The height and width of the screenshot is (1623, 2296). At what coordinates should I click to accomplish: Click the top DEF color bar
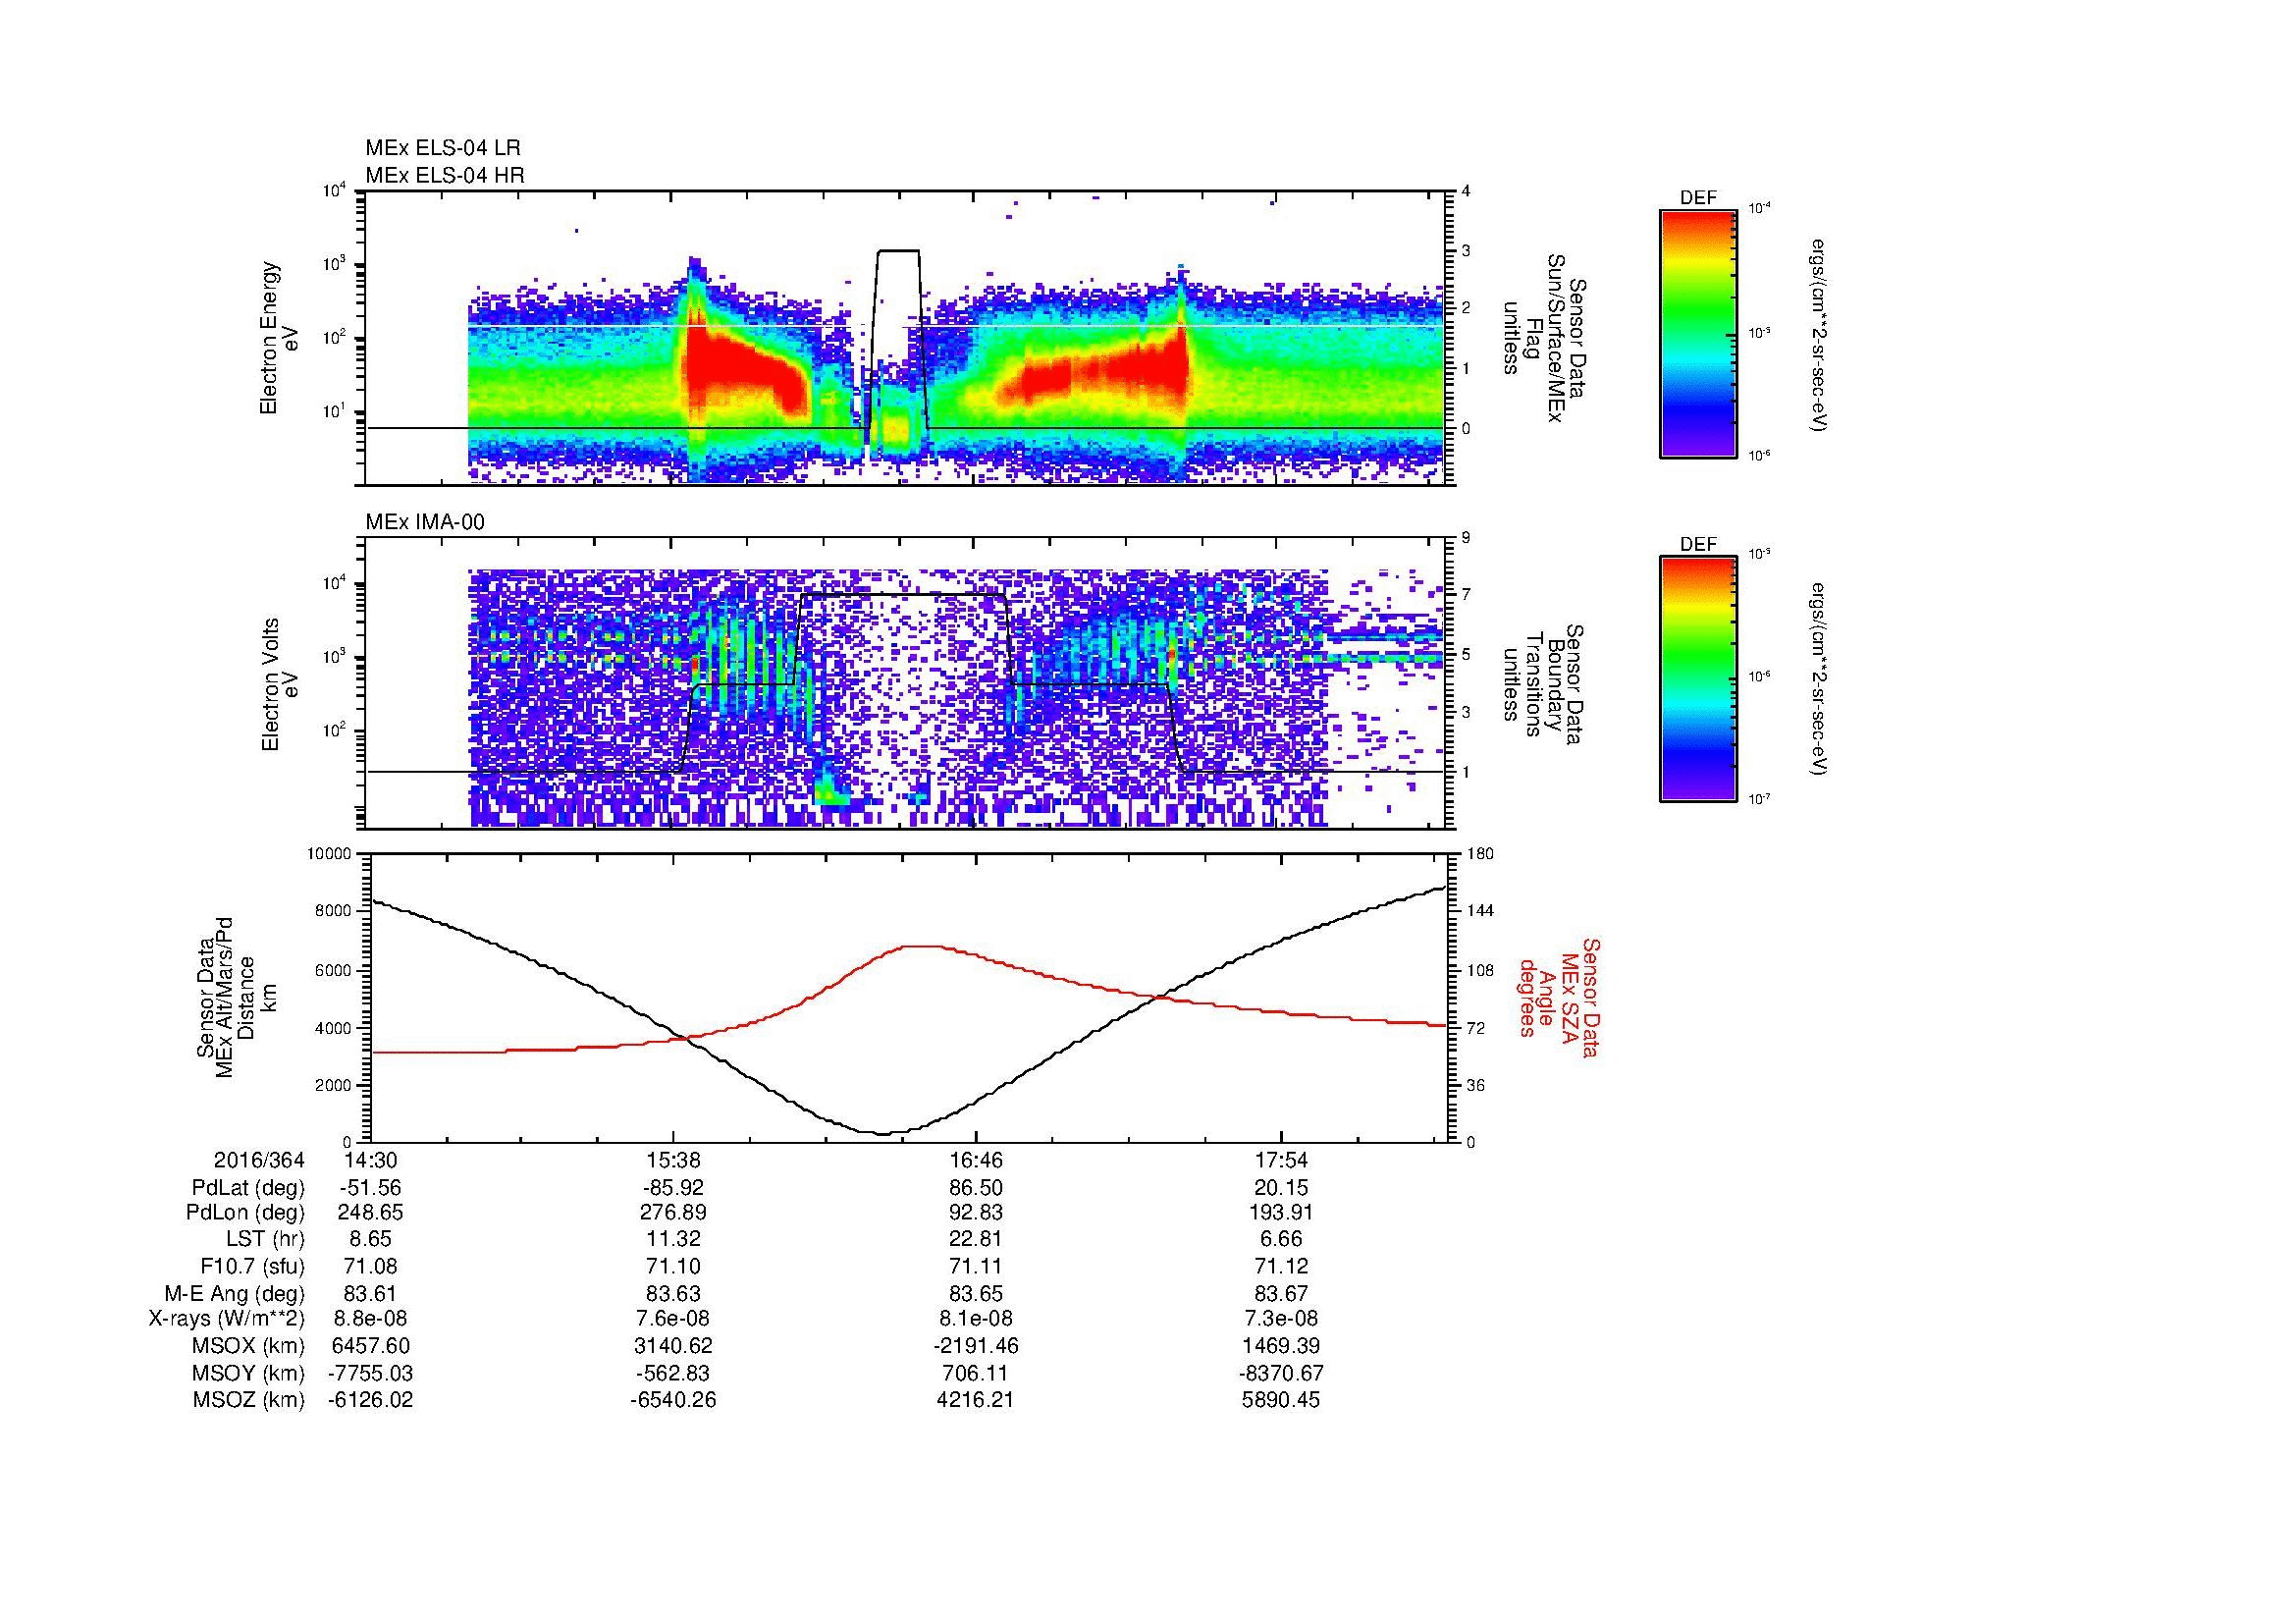pyautogui.click(x=1697, y=333)
